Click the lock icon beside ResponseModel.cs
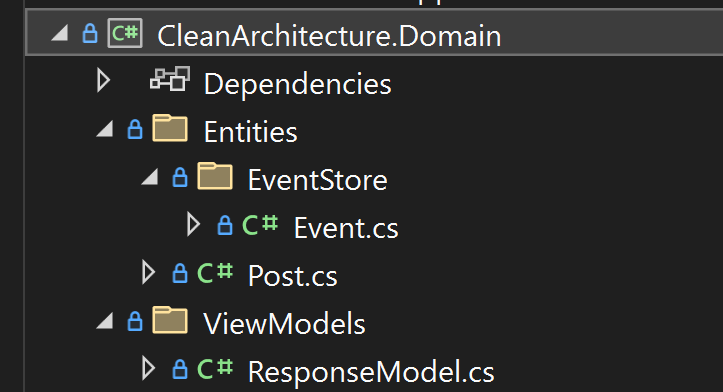 [x=180, y=369]
